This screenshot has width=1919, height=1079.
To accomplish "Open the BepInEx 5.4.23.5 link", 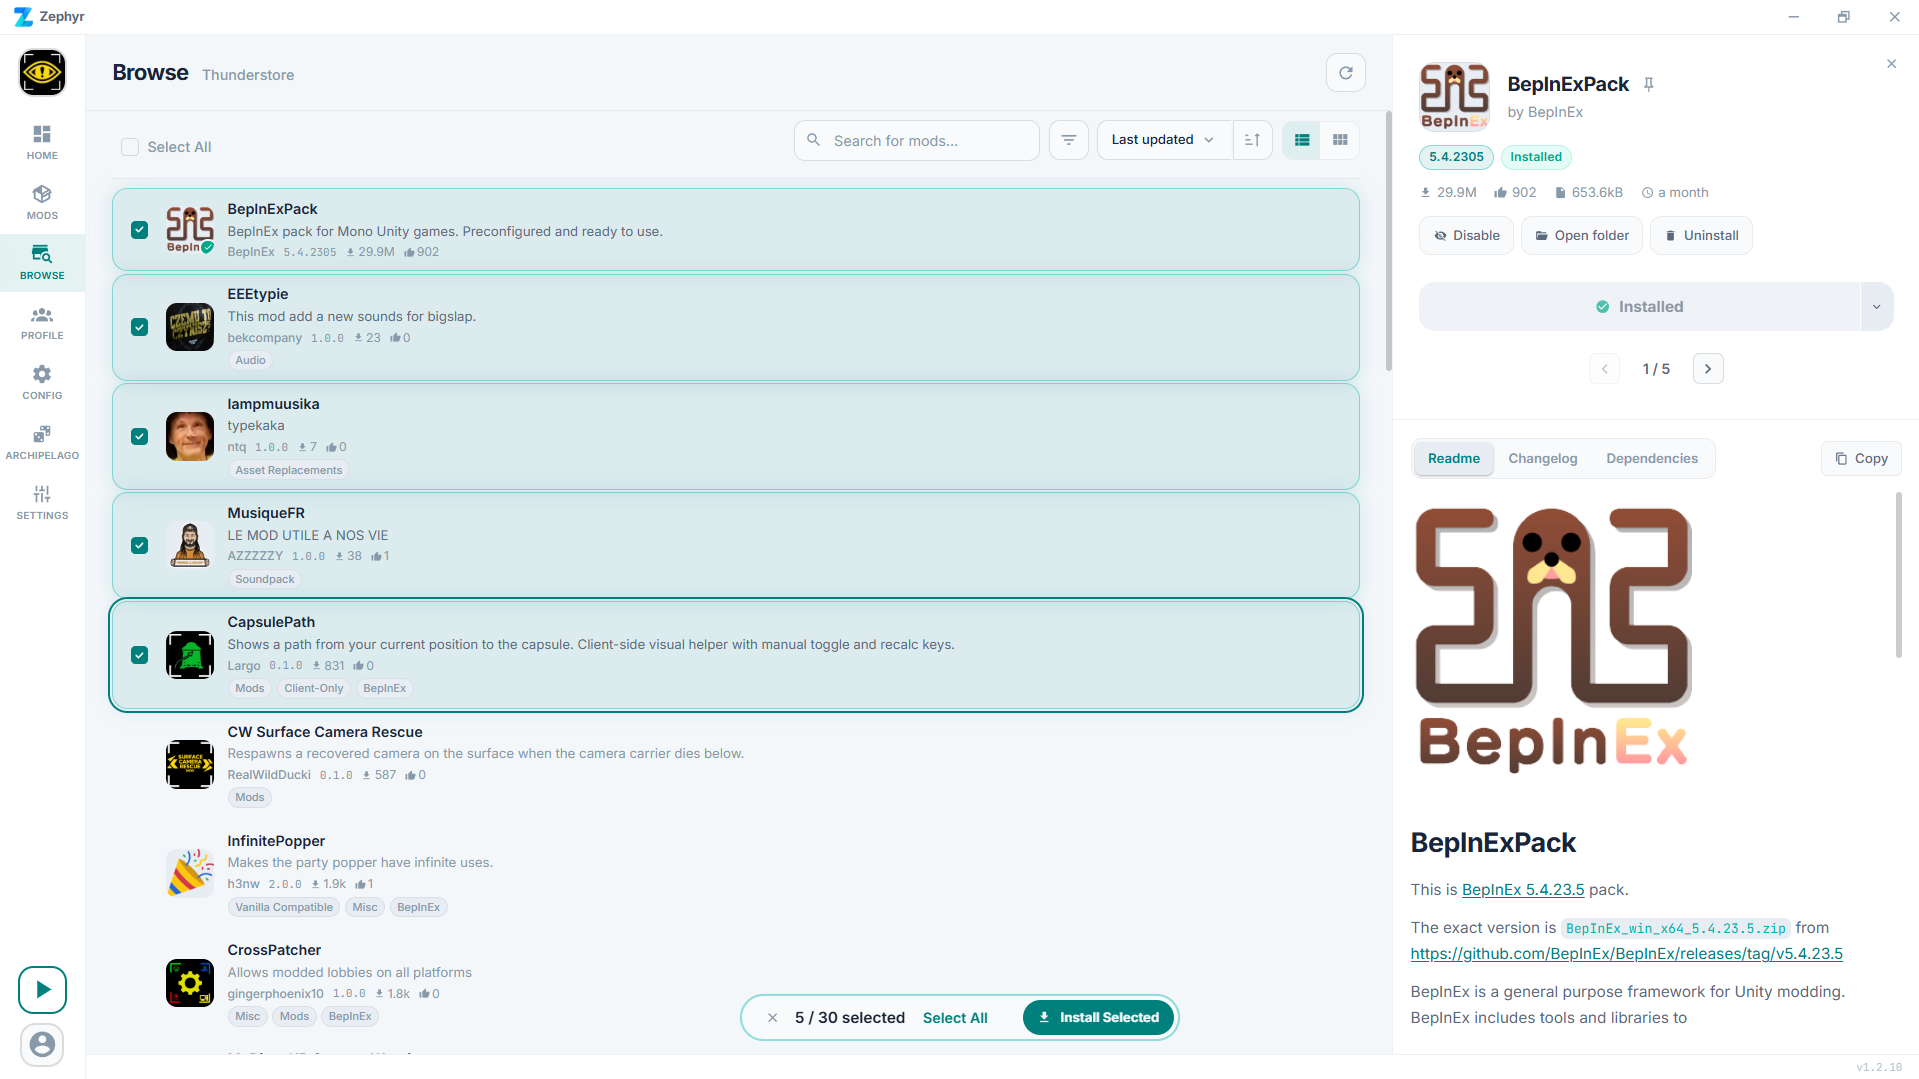I will tap(1522, 890).
